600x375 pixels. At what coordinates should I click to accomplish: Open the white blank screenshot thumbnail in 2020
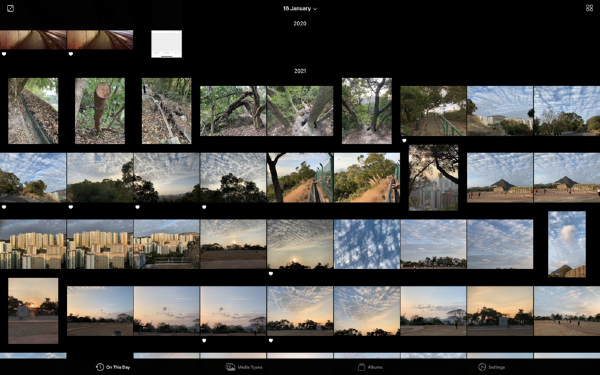pyautogui.click(x=166, y=44)
